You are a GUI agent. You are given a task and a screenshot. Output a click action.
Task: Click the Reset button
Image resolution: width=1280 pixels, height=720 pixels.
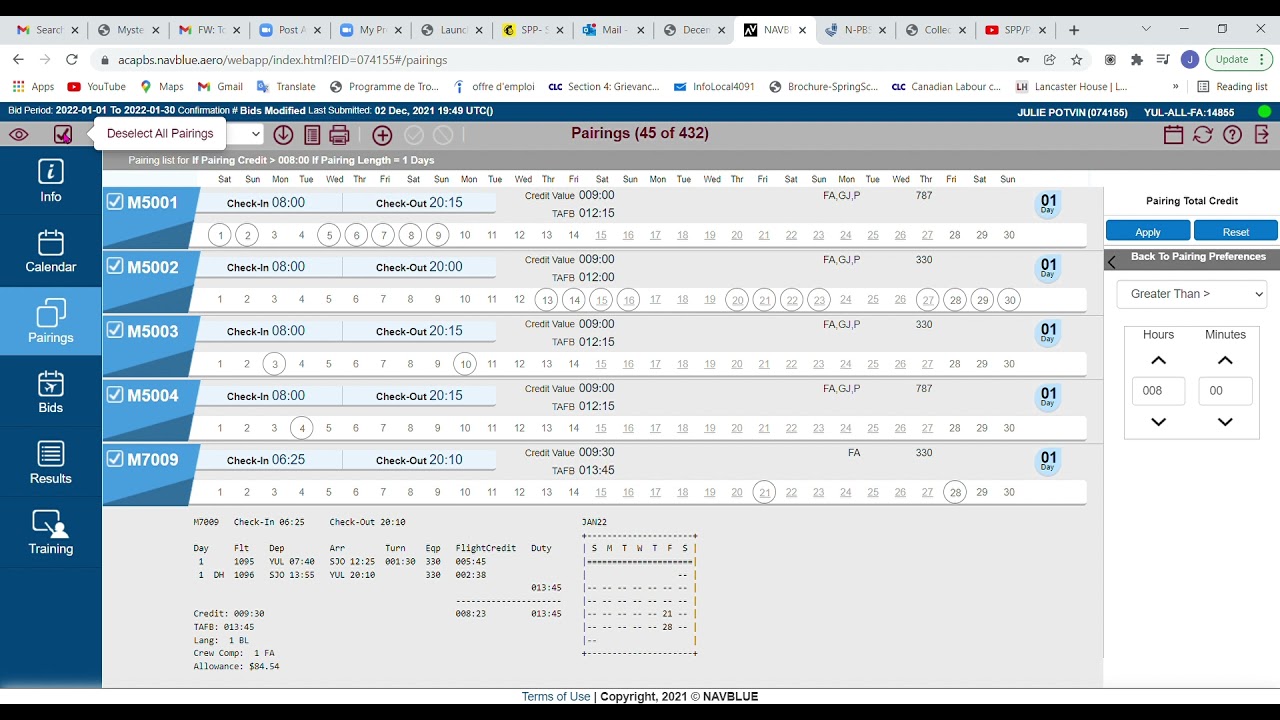pos(1236,231)
